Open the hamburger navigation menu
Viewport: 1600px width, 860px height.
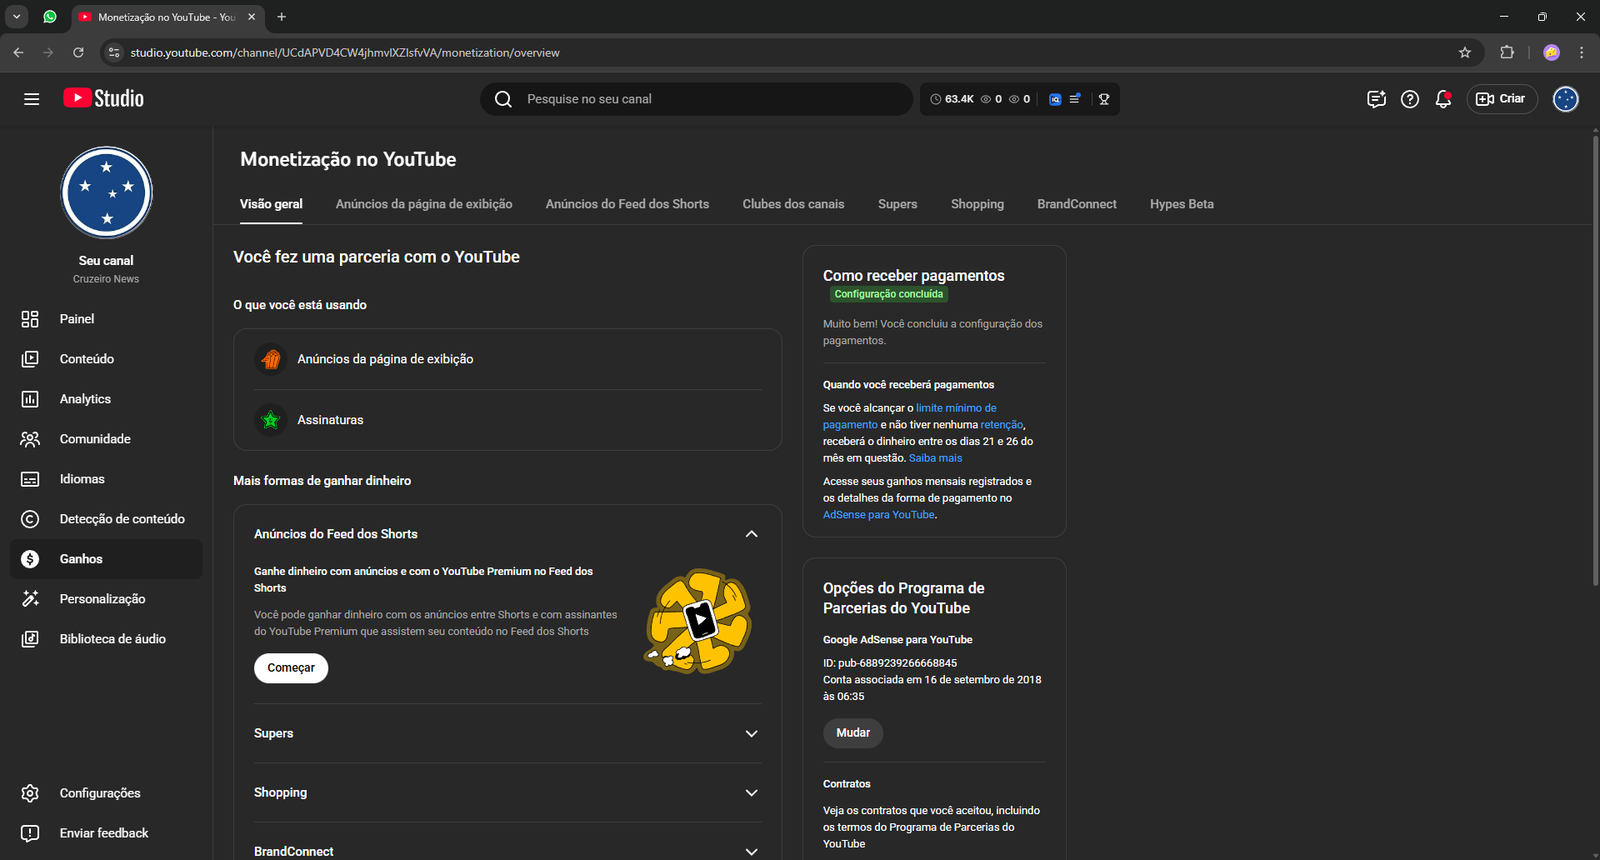[x=31, y=99]
